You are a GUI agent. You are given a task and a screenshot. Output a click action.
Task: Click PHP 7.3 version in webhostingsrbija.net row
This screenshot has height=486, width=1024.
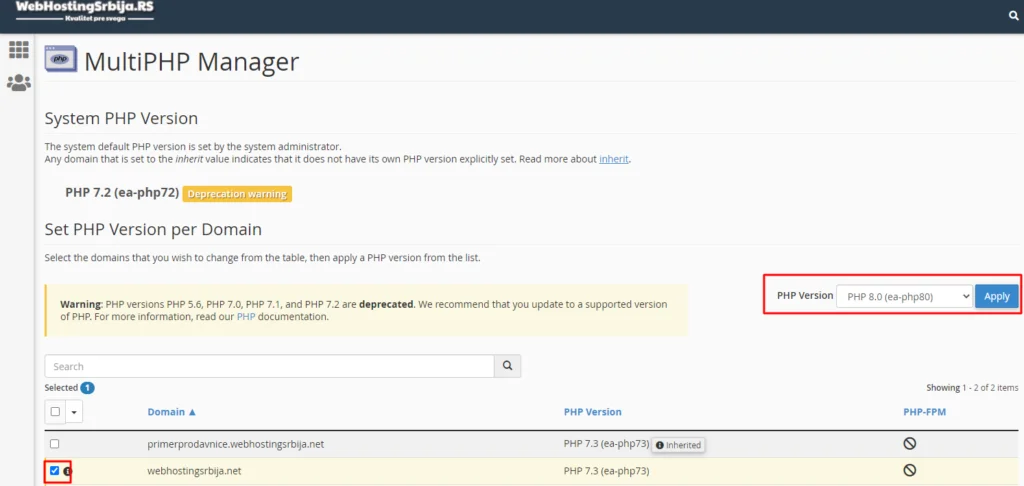pos(606,471)
